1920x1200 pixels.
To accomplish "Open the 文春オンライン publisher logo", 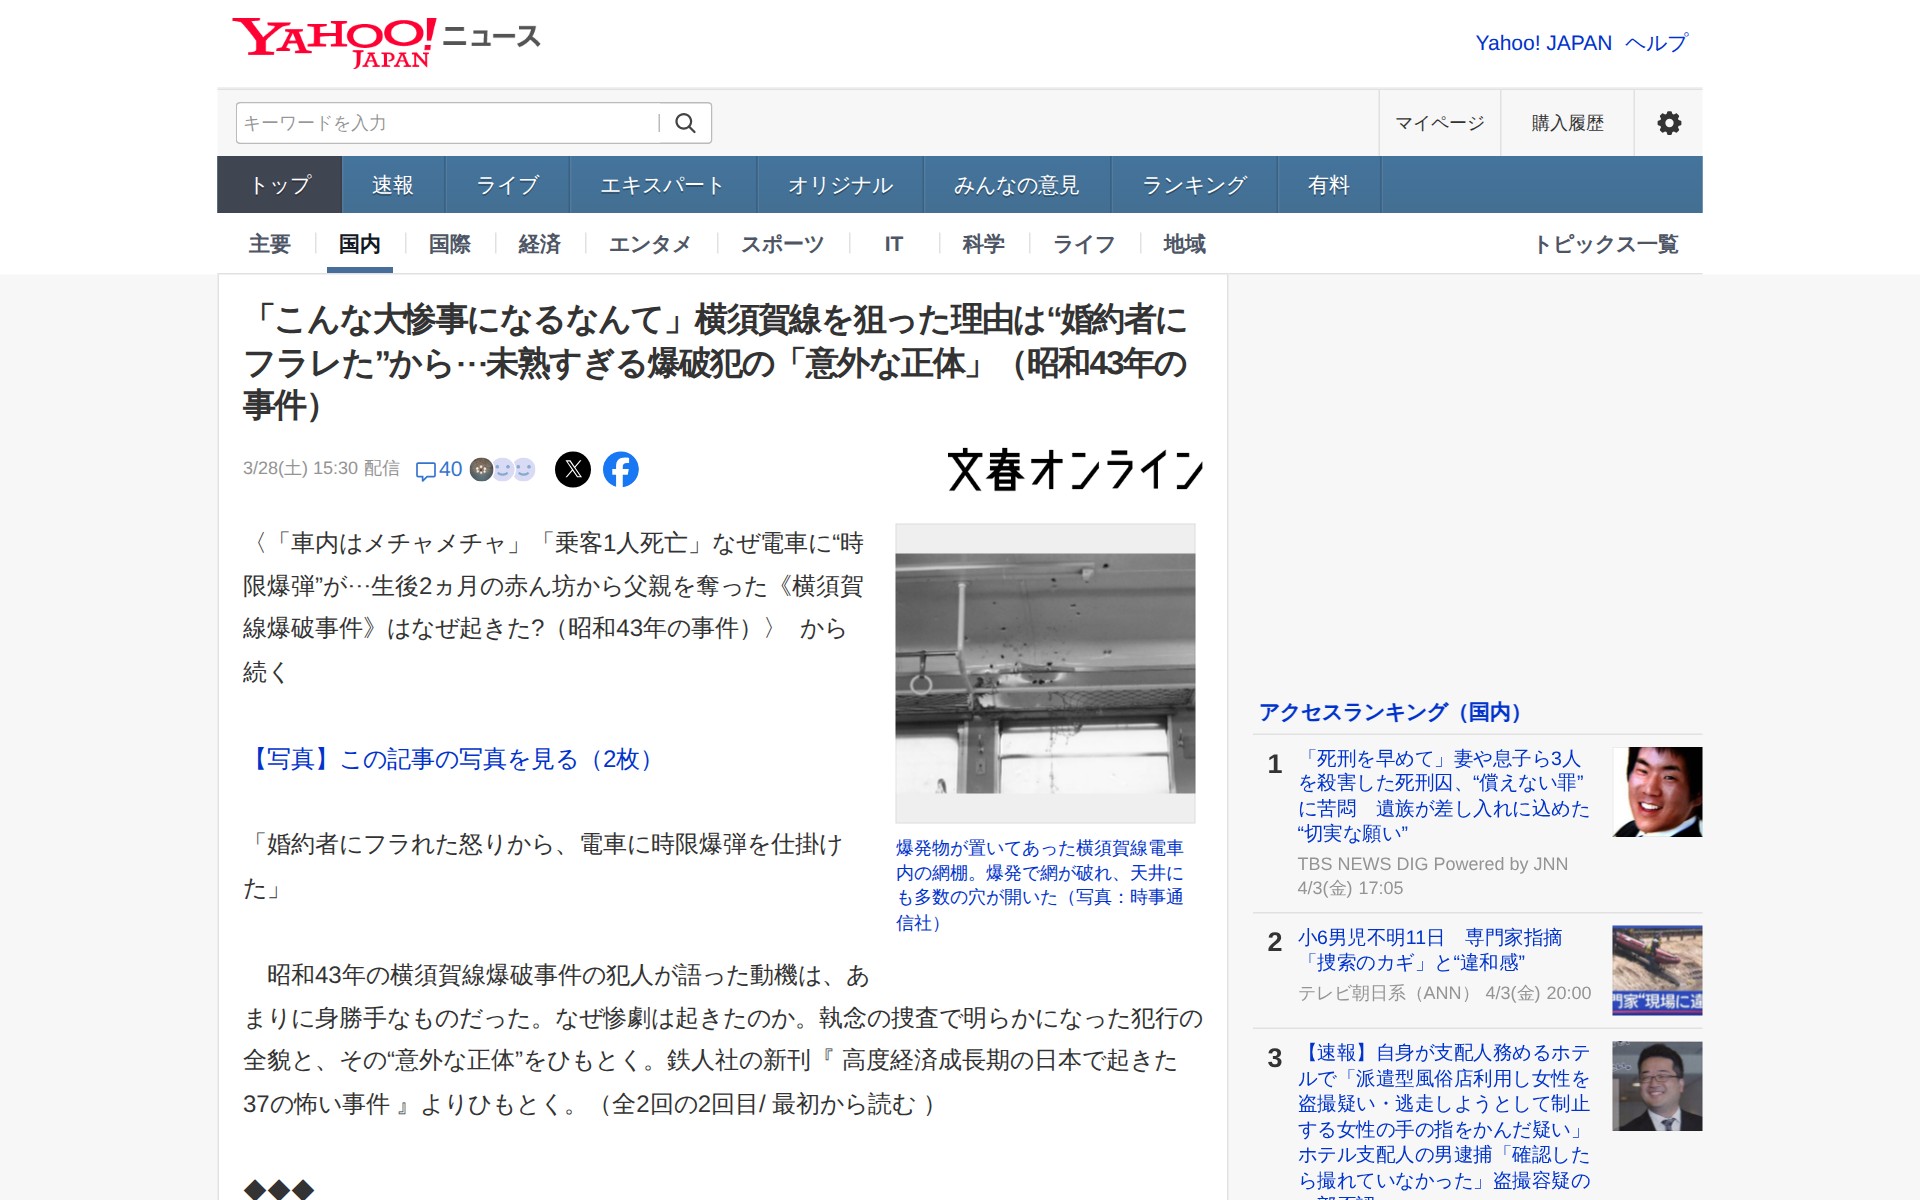I will click(1075, 469).
